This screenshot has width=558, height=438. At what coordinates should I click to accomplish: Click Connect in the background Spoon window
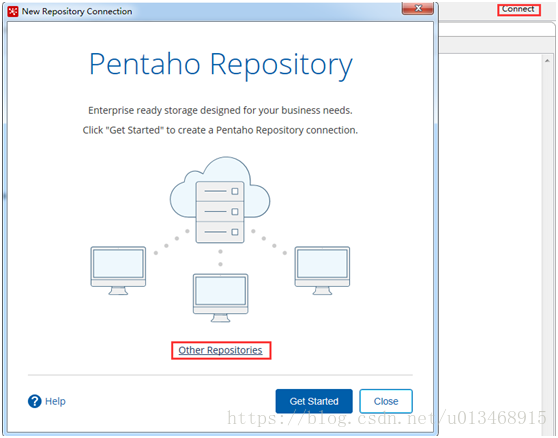[518, 9]
